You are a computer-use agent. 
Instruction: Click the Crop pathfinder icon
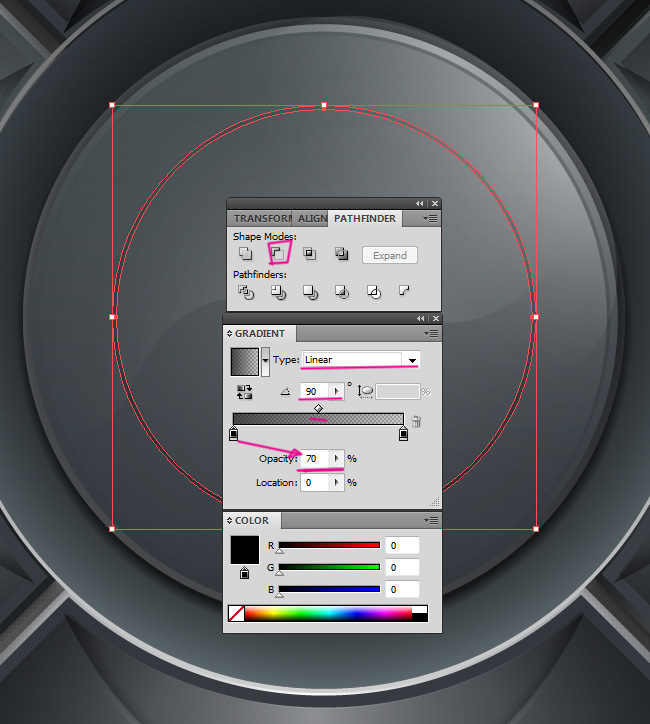(x=342, y=292)
